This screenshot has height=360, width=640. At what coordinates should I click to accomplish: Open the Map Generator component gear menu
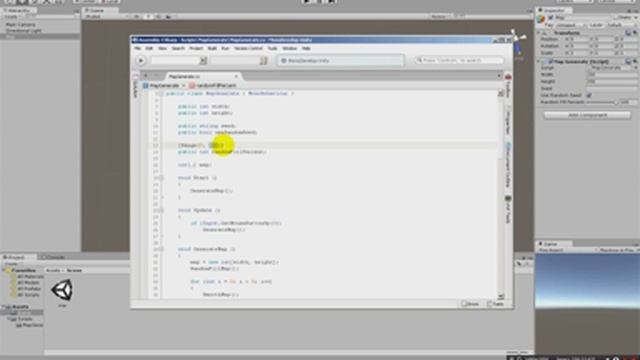(x=635, y=62)
